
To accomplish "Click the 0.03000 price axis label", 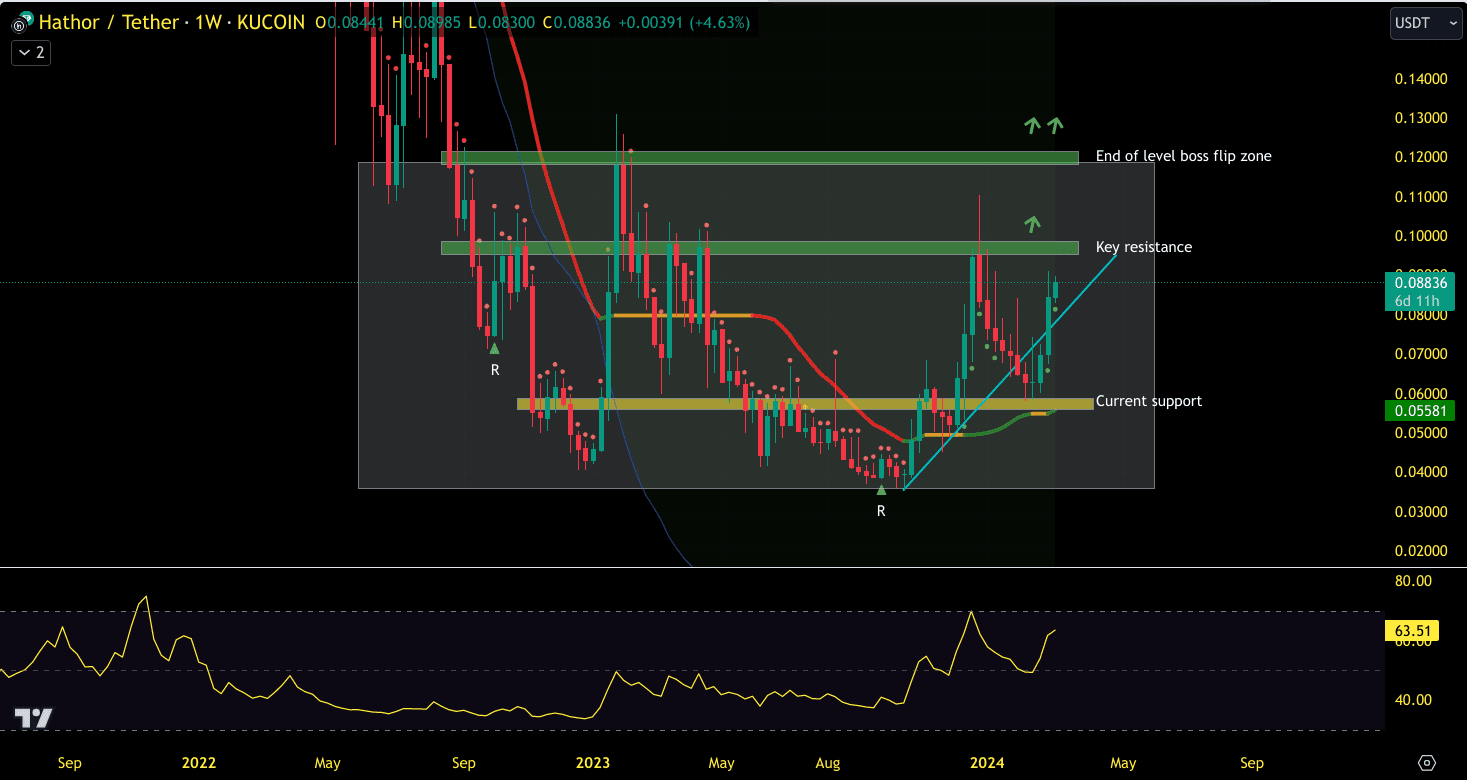I will [1421, 512].
